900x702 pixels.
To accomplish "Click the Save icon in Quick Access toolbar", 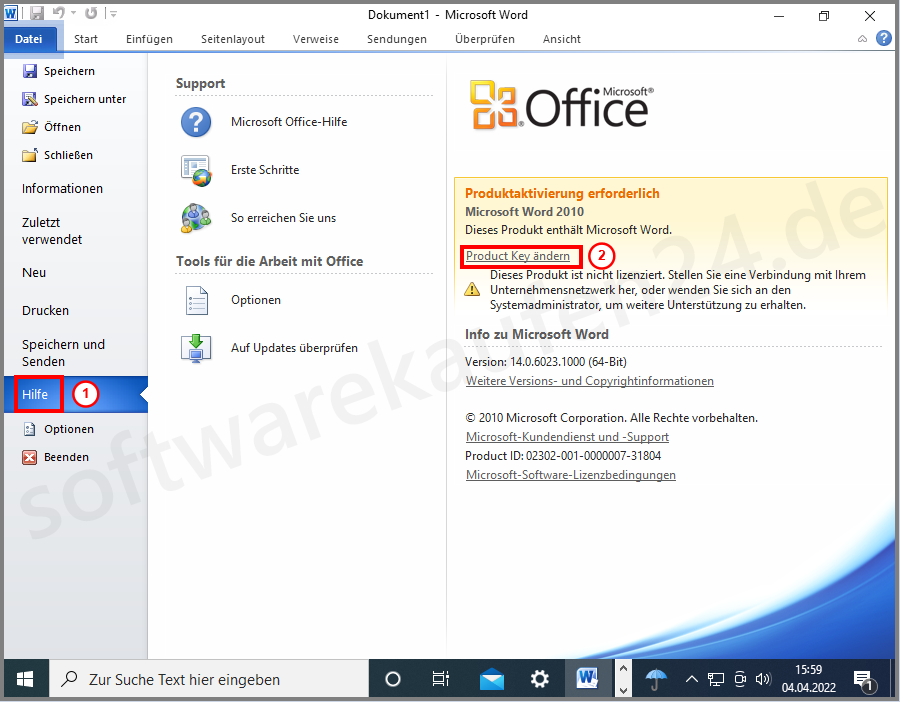I will pos(37,13).
